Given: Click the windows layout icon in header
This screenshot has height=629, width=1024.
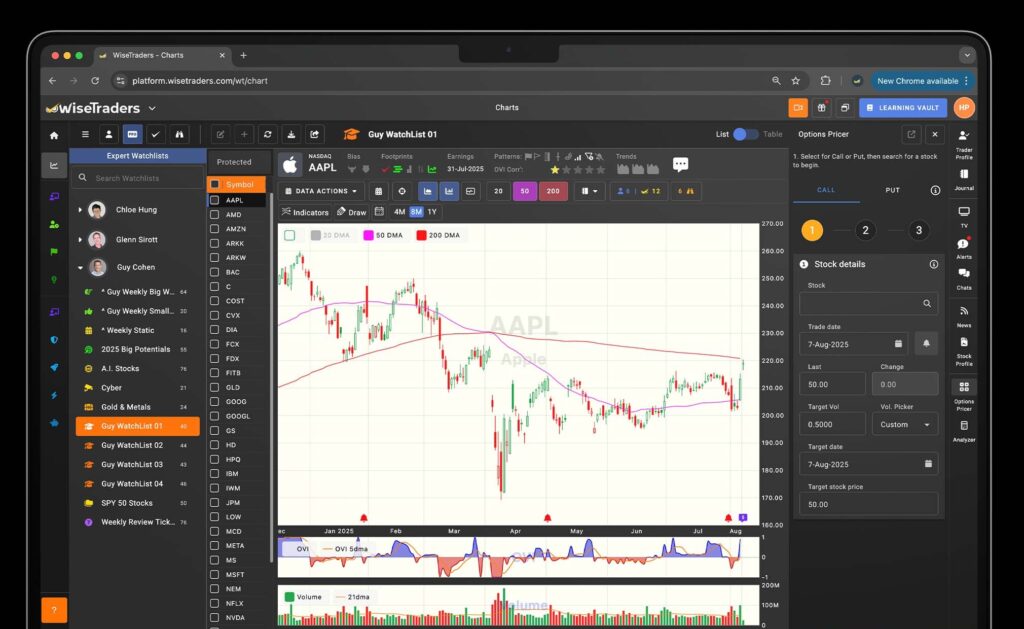Looking at the screenshot, I should pyautogui.click(x=844, y=108).
